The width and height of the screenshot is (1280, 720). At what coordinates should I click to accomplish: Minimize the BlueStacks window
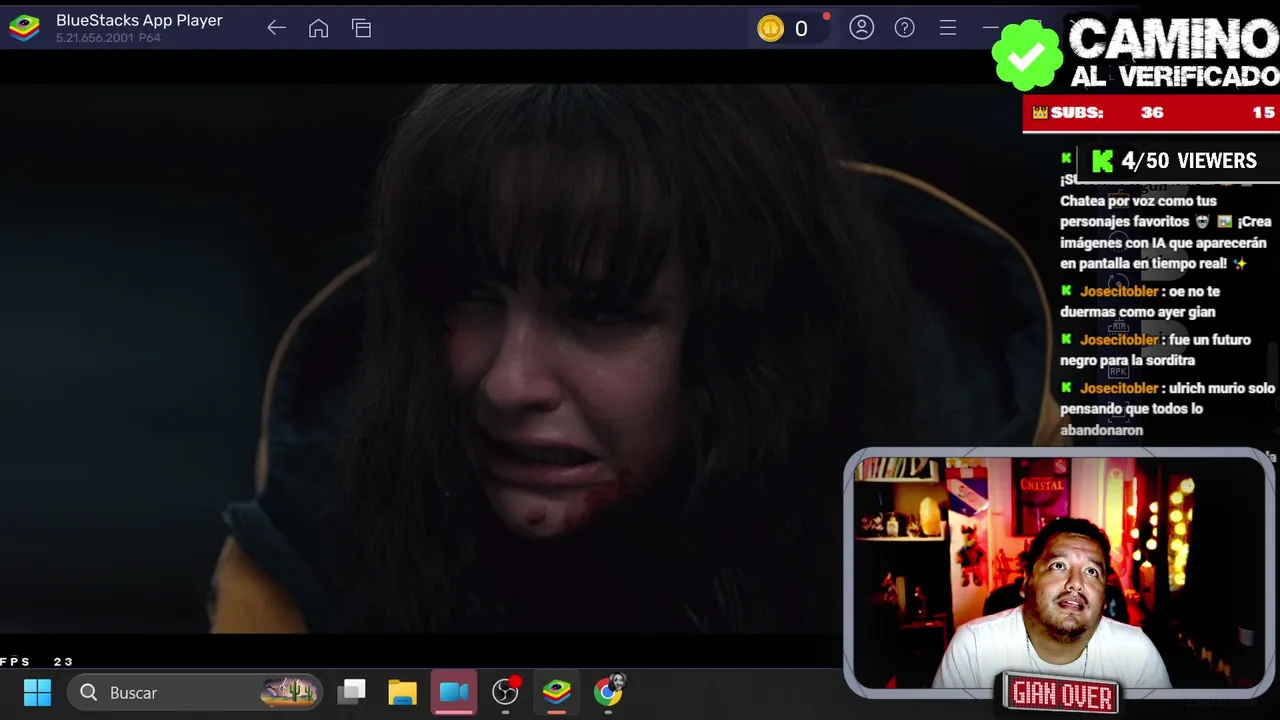pos(989,28)
